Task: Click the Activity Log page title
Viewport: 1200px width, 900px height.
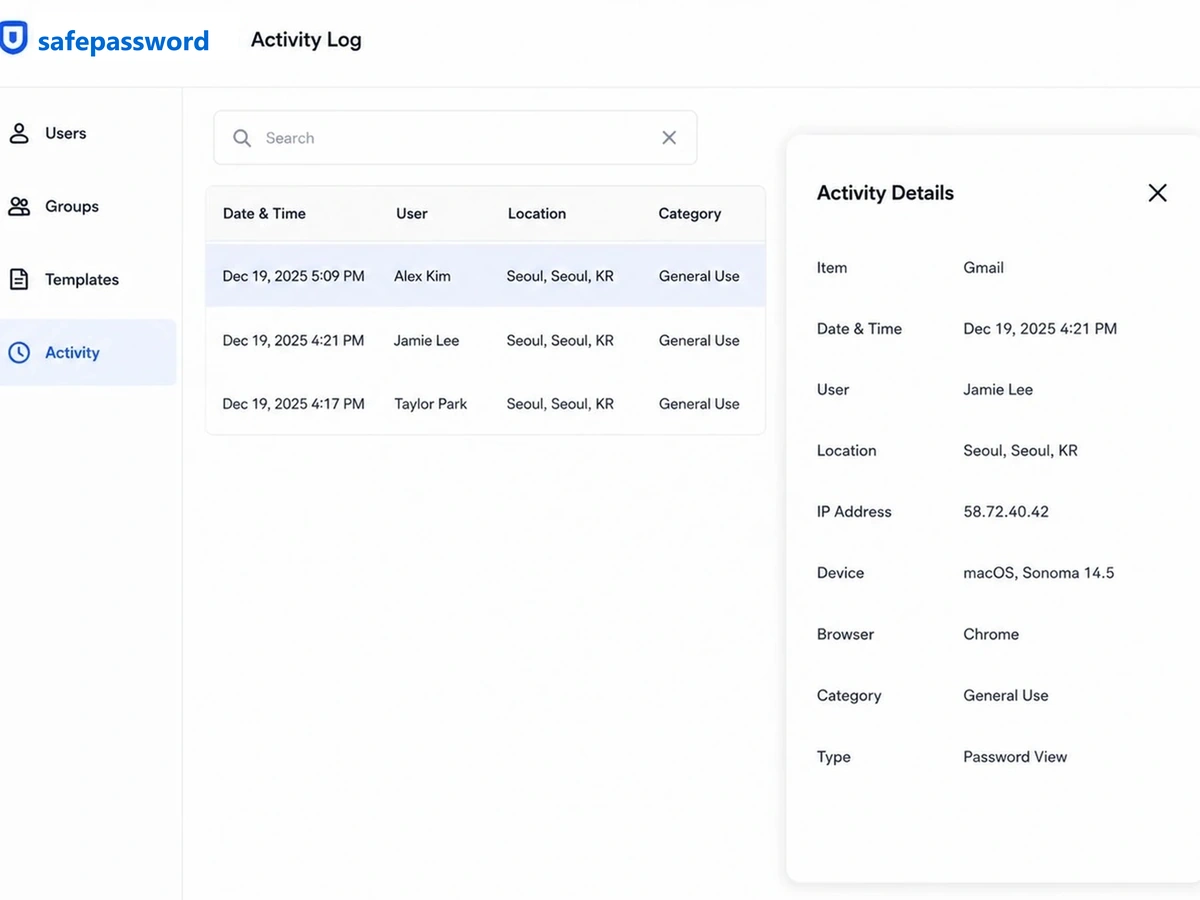Action: [306, 40]
